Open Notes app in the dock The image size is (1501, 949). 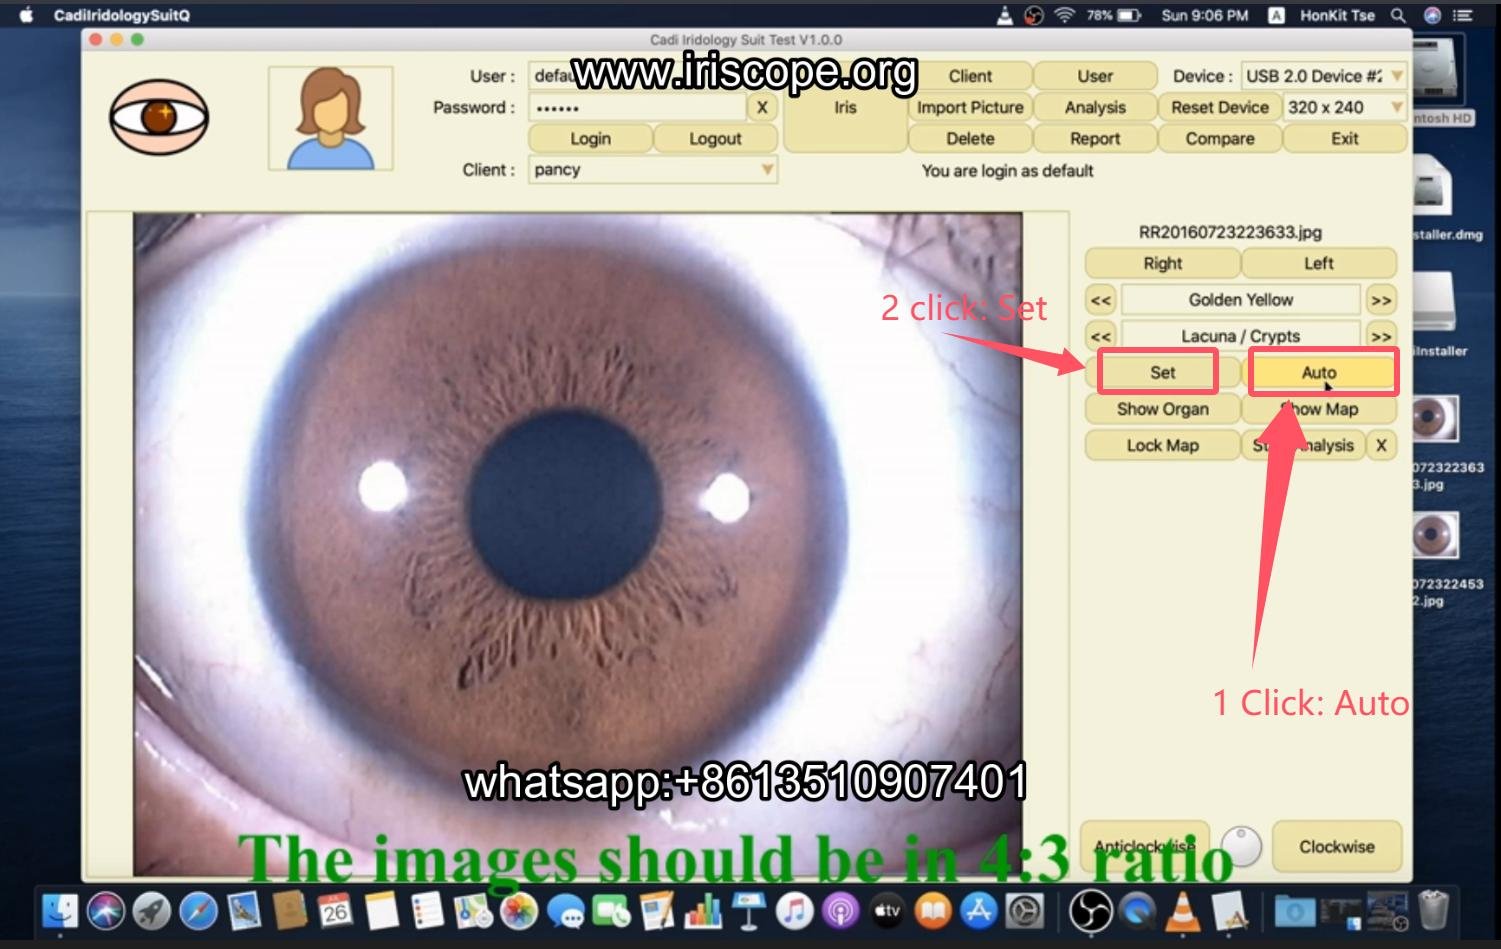(381, 911)
